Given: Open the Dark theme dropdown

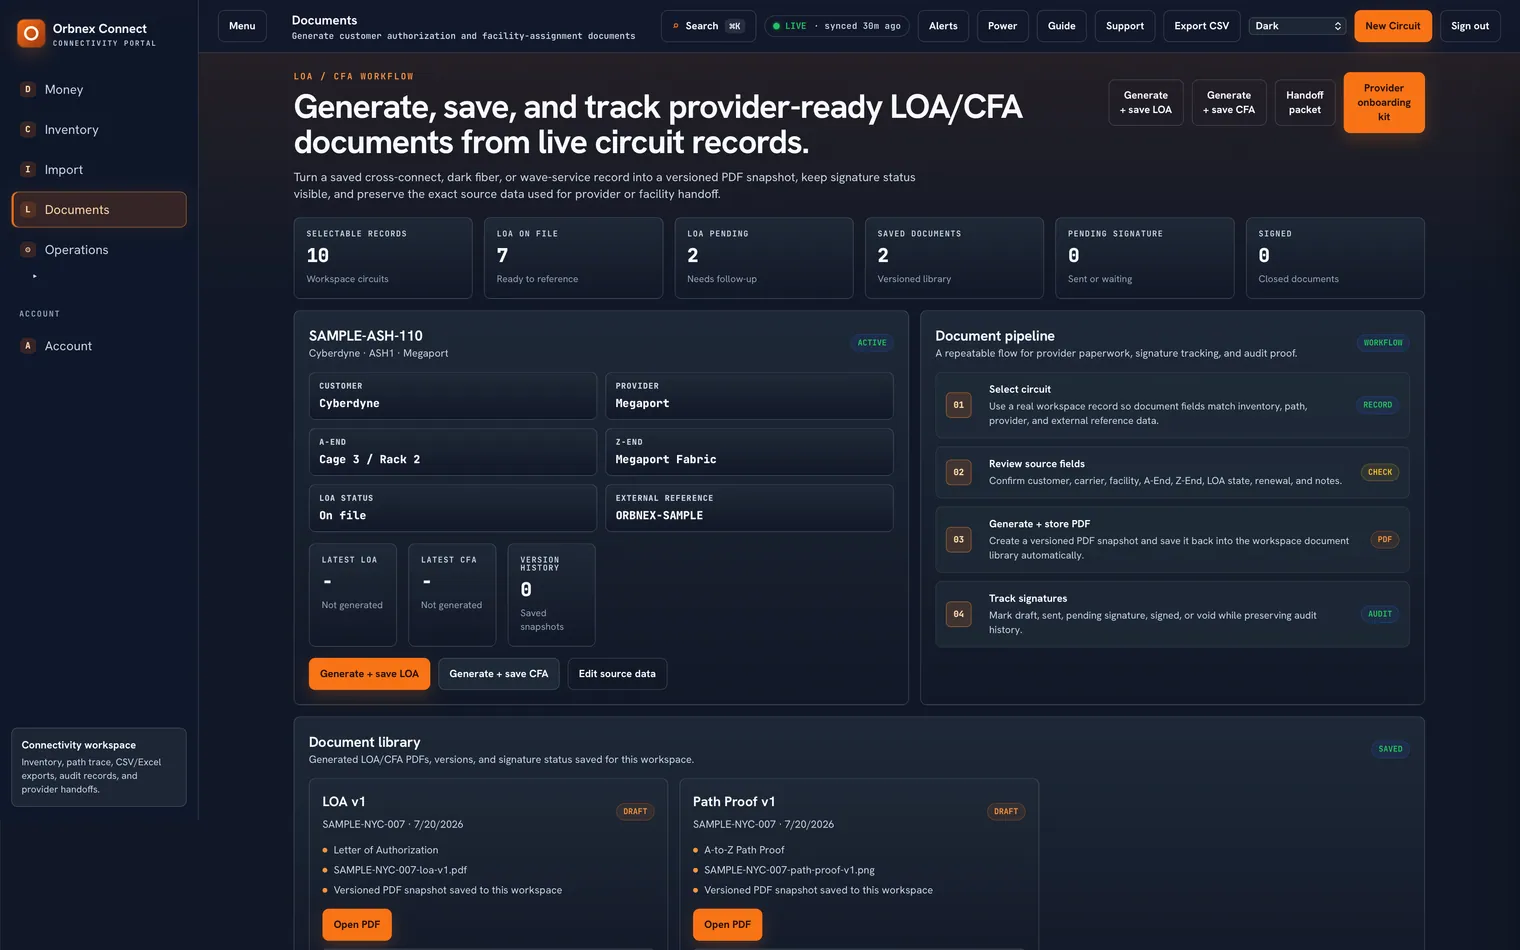Looking at the screenshot, I should [x=1298, y=26].
